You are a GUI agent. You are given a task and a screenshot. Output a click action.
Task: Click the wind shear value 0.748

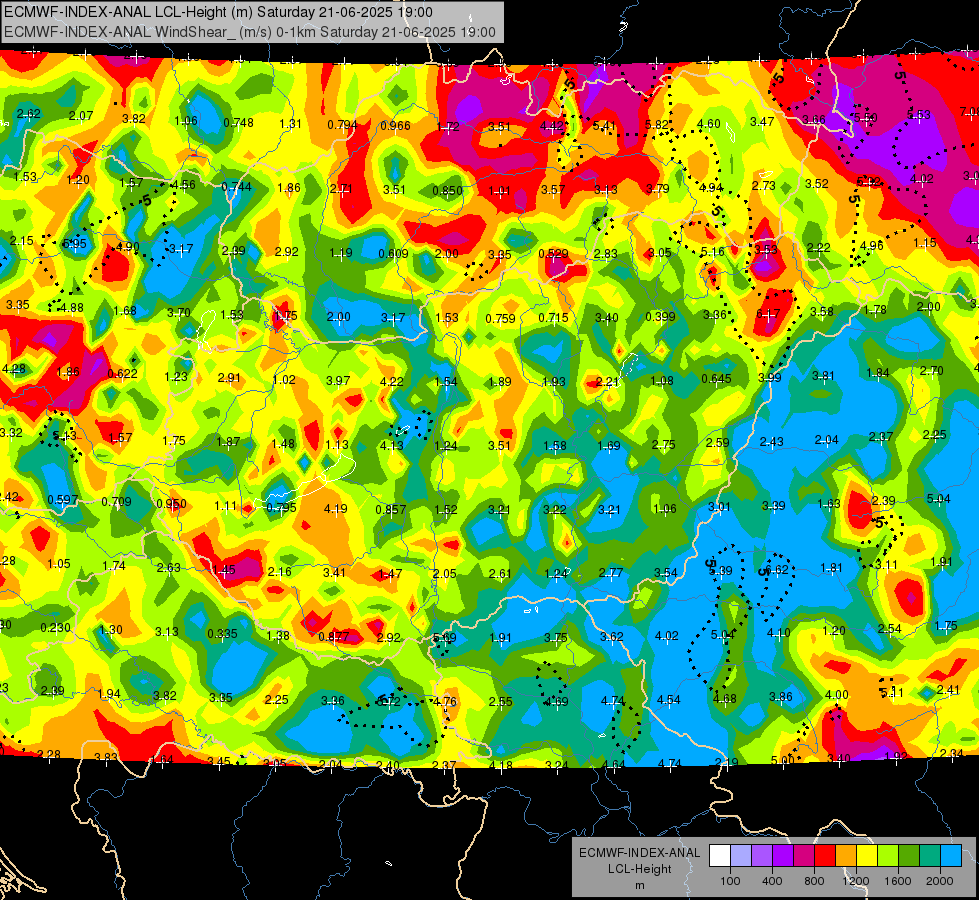[239, 122]
